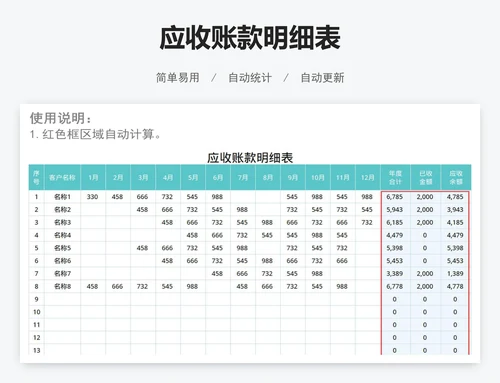Viewport: 500px width, 383px height.
Task: Click the large 应收账款明细表 page title
Action: click(250, 38)
